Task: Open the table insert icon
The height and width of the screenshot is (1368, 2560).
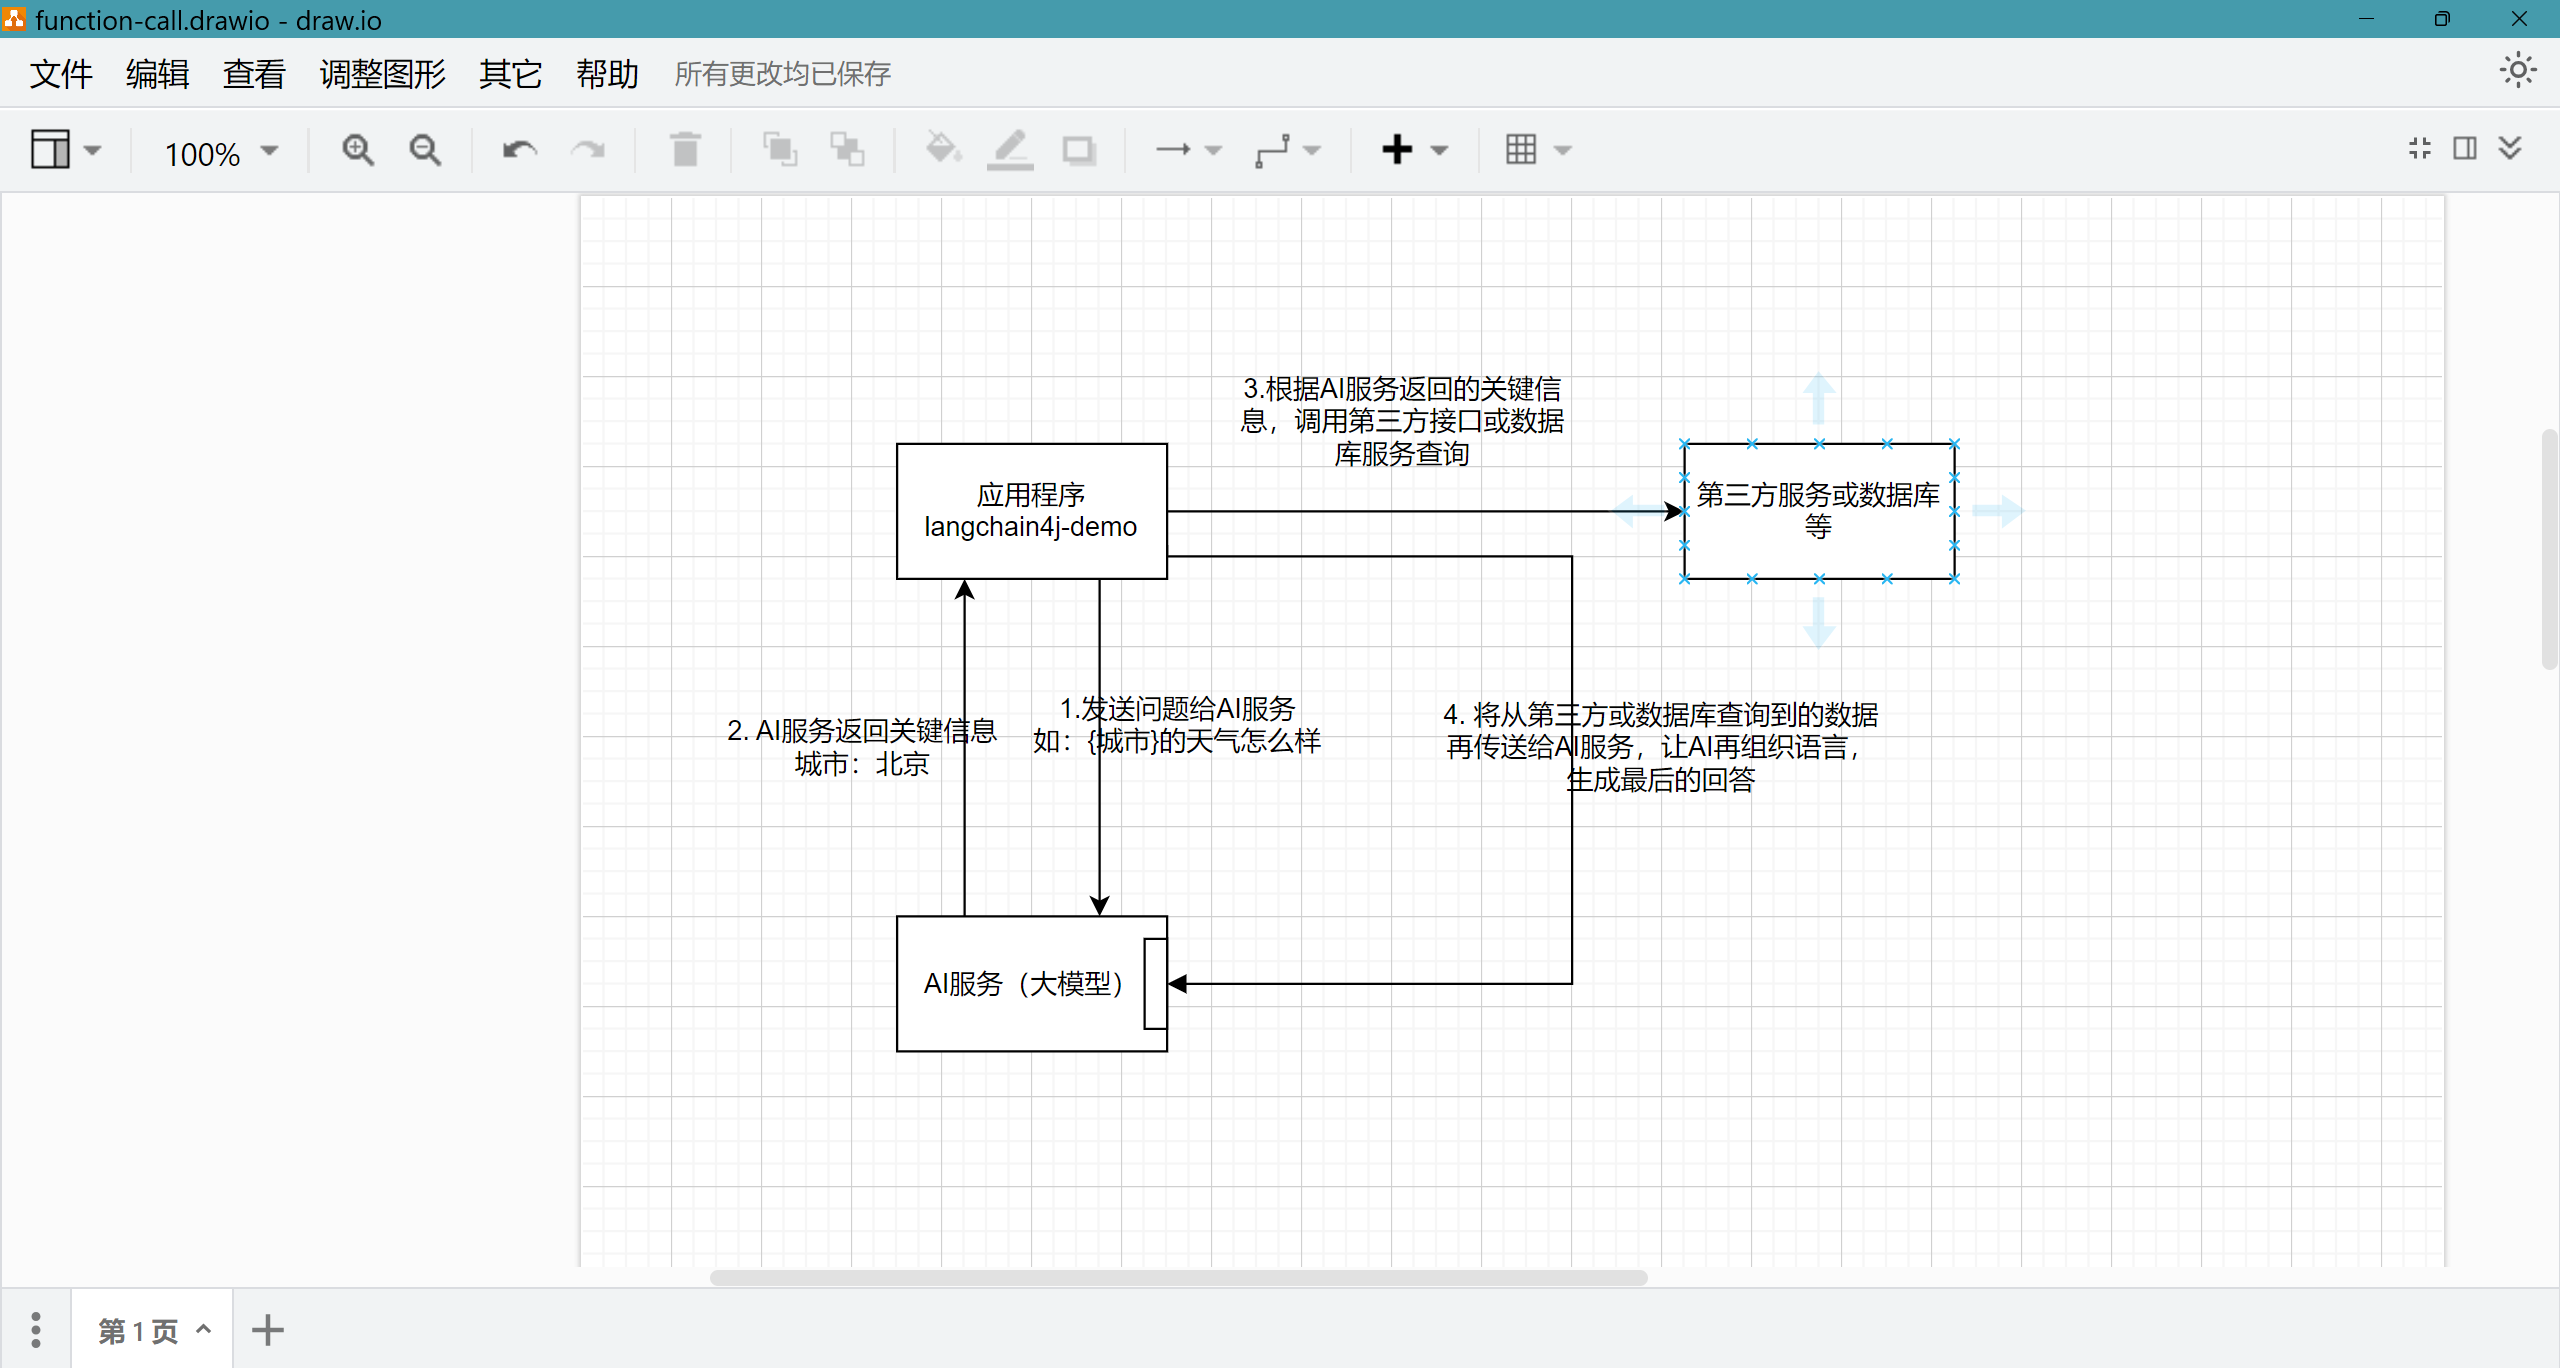Action: [1521, 150]
